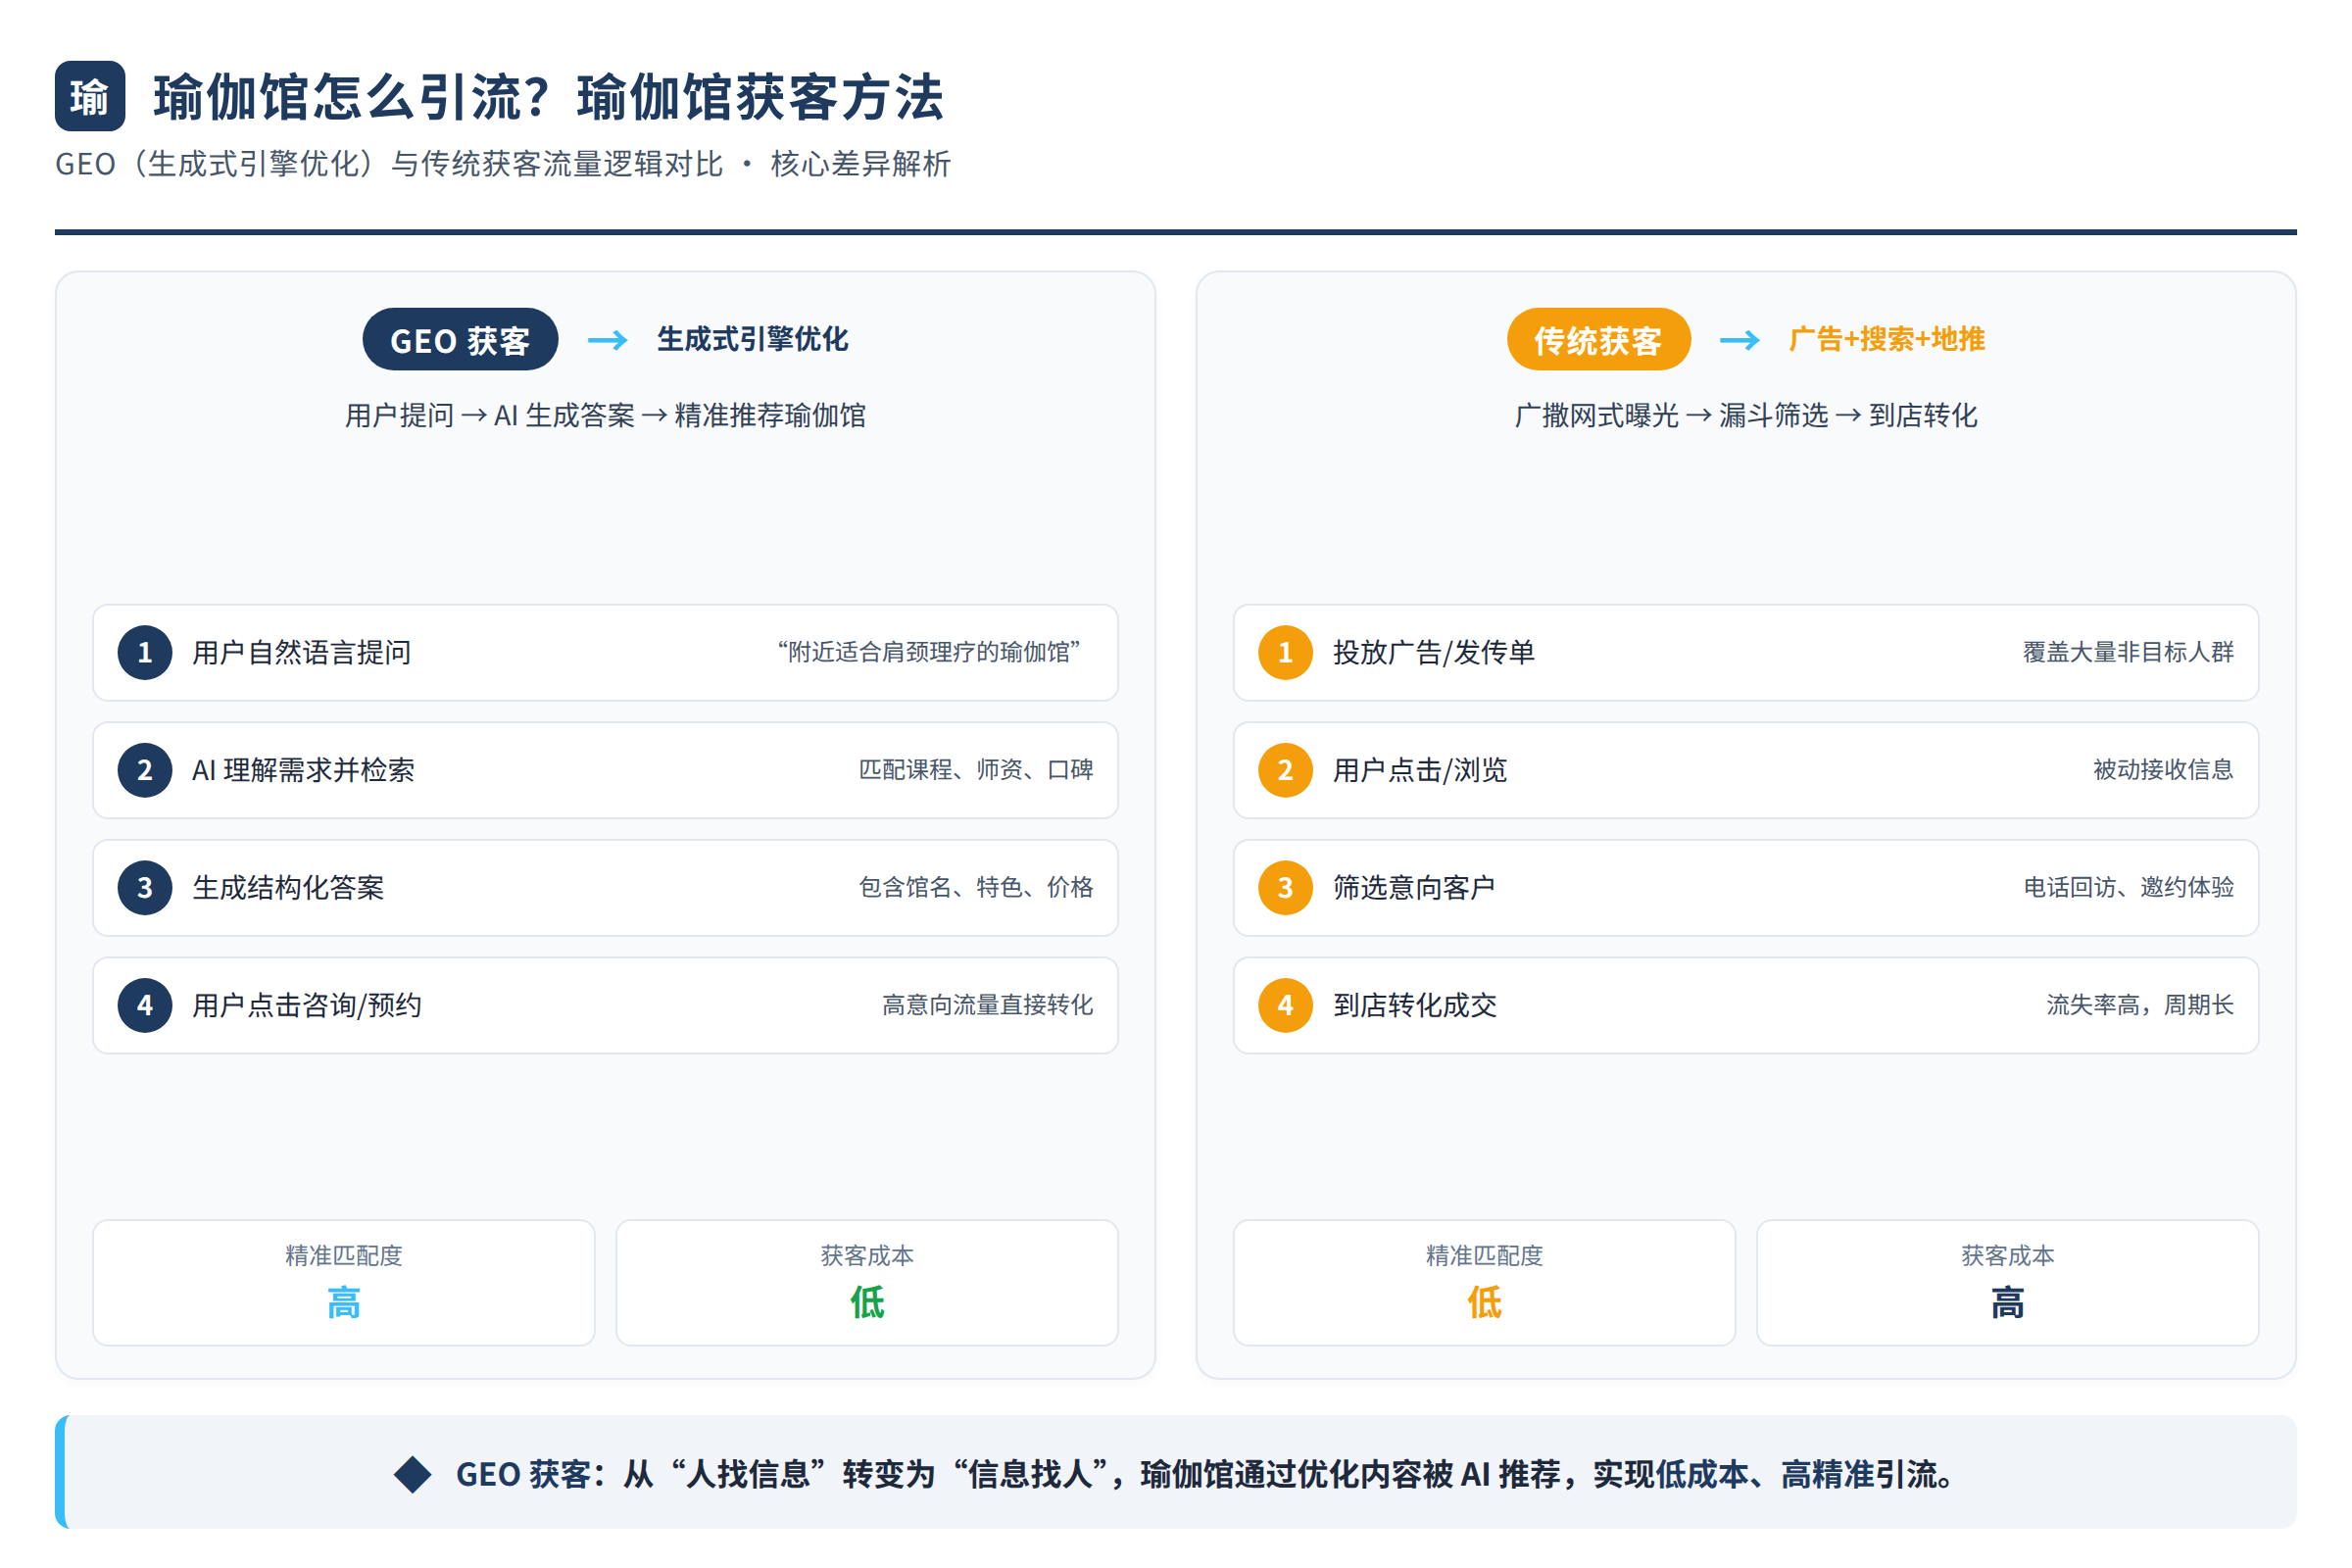This screenshot has height=1568, width=2352.
Task: Click the orange label 广告+搜索+地推
Action: click(1887, 340)
